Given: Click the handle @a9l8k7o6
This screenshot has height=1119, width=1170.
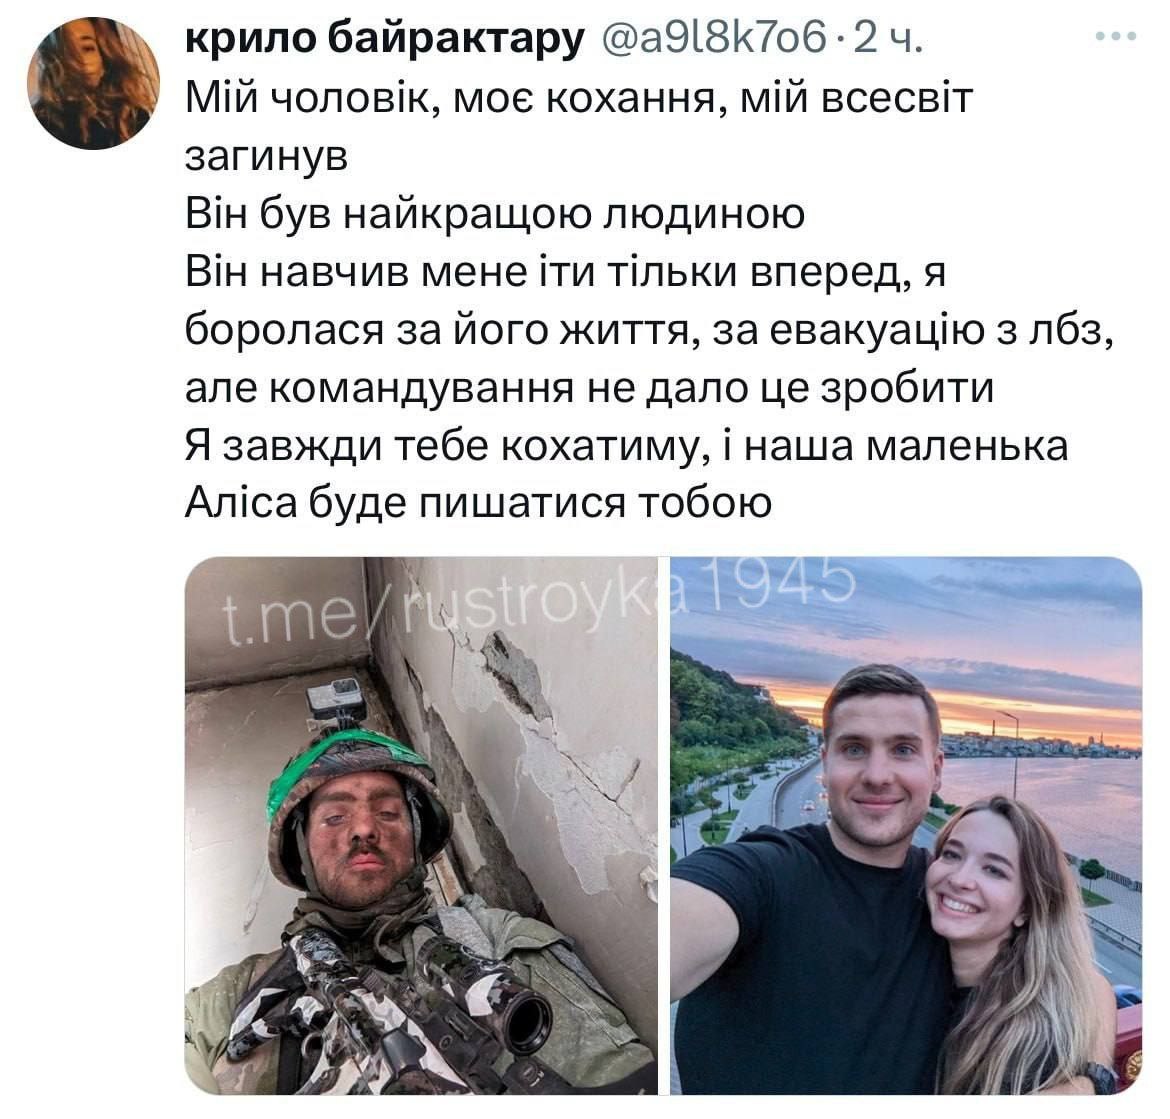Looking at the screenshot, I should click(x=713, y=37).
